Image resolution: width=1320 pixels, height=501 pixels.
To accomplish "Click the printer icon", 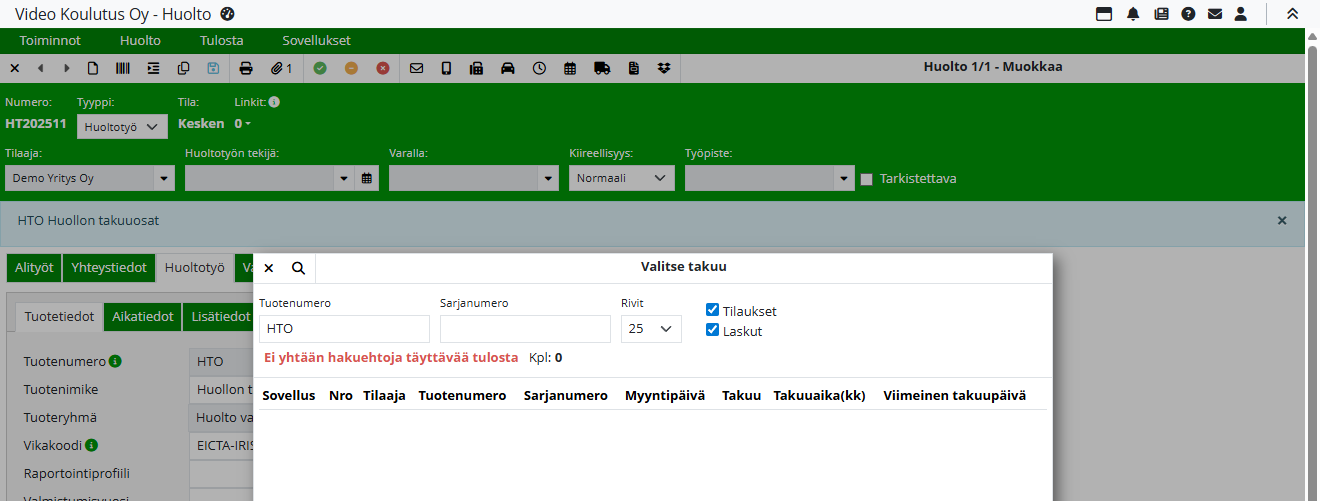I will (246, 68).
